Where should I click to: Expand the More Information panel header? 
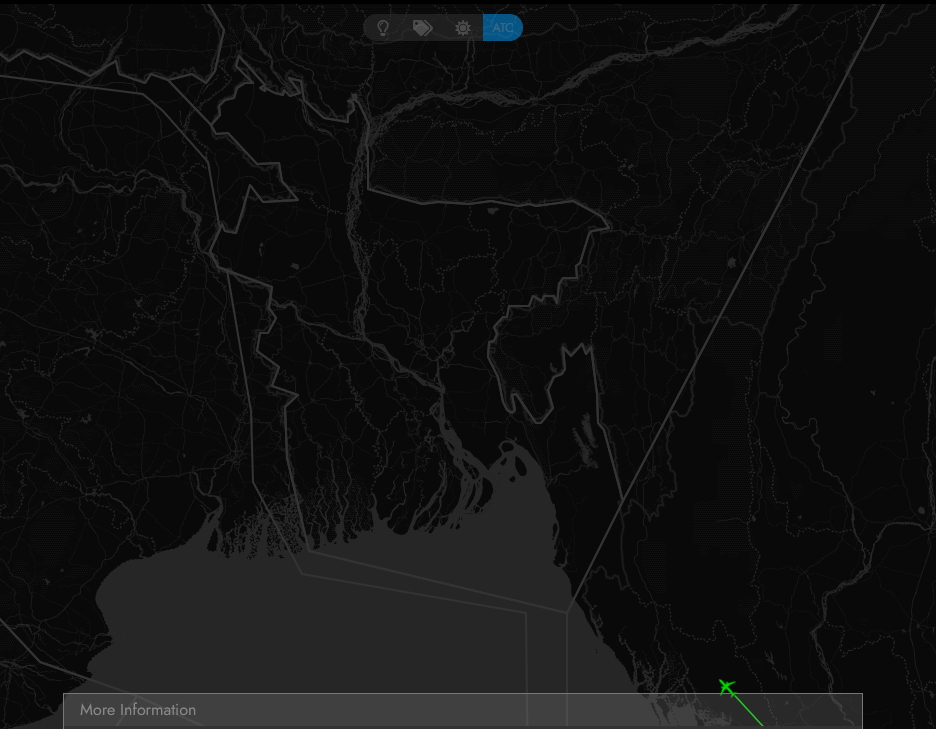pos(138,710)
